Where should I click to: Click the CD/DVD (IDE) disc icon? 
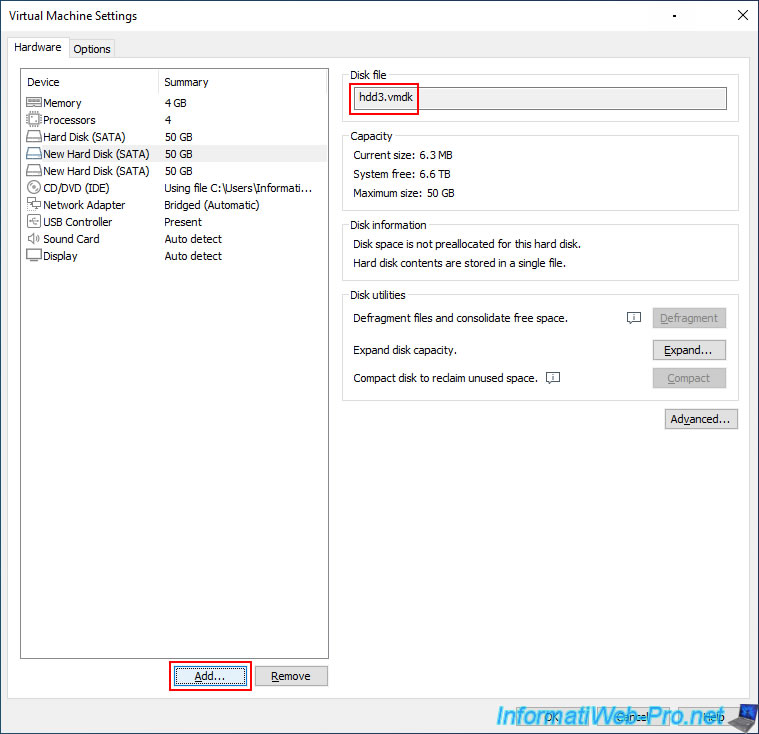pyautogui.click(x=33, y=188)
